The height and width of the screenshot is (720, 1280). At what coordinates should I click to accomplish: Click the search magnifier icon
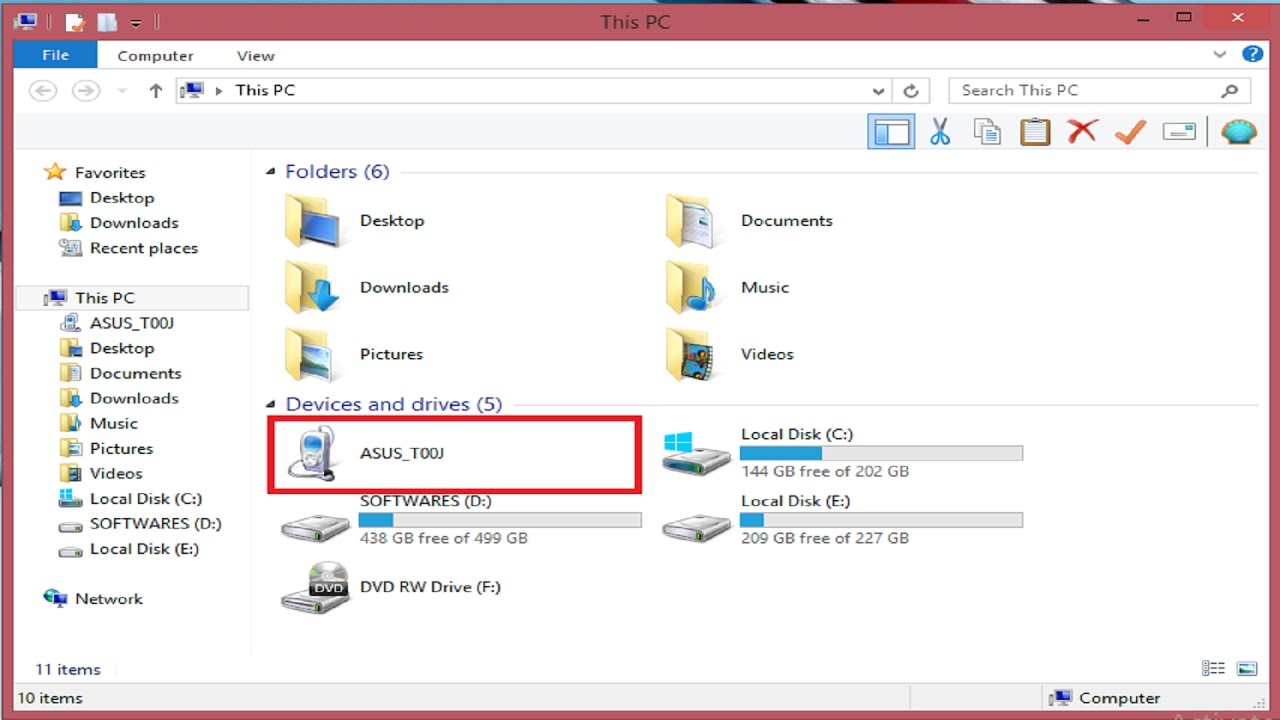pyautogui.click(x=1229, y=90)
